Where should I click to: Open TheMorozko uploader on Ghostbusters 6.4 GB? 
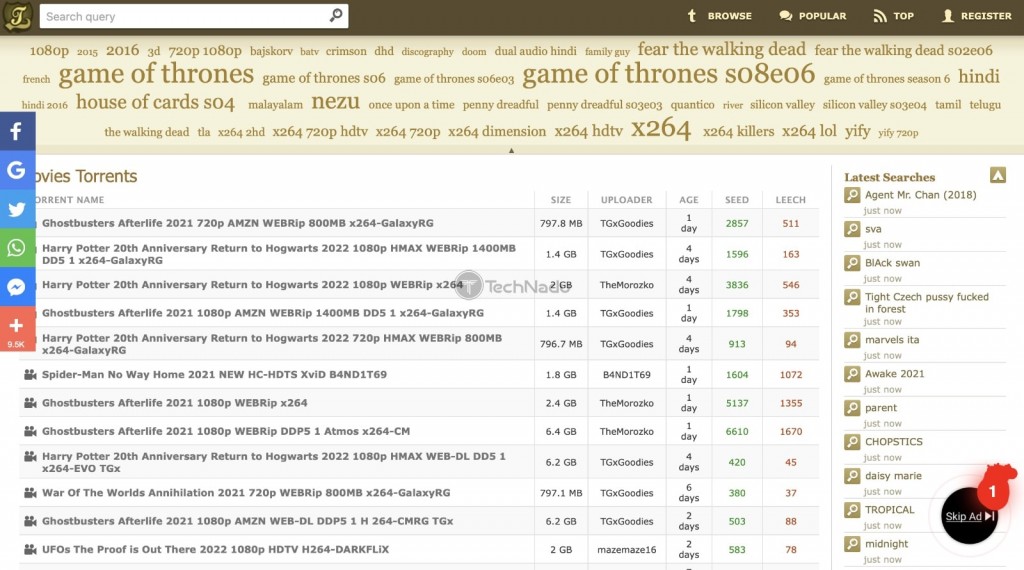click(x=626, y=432)
